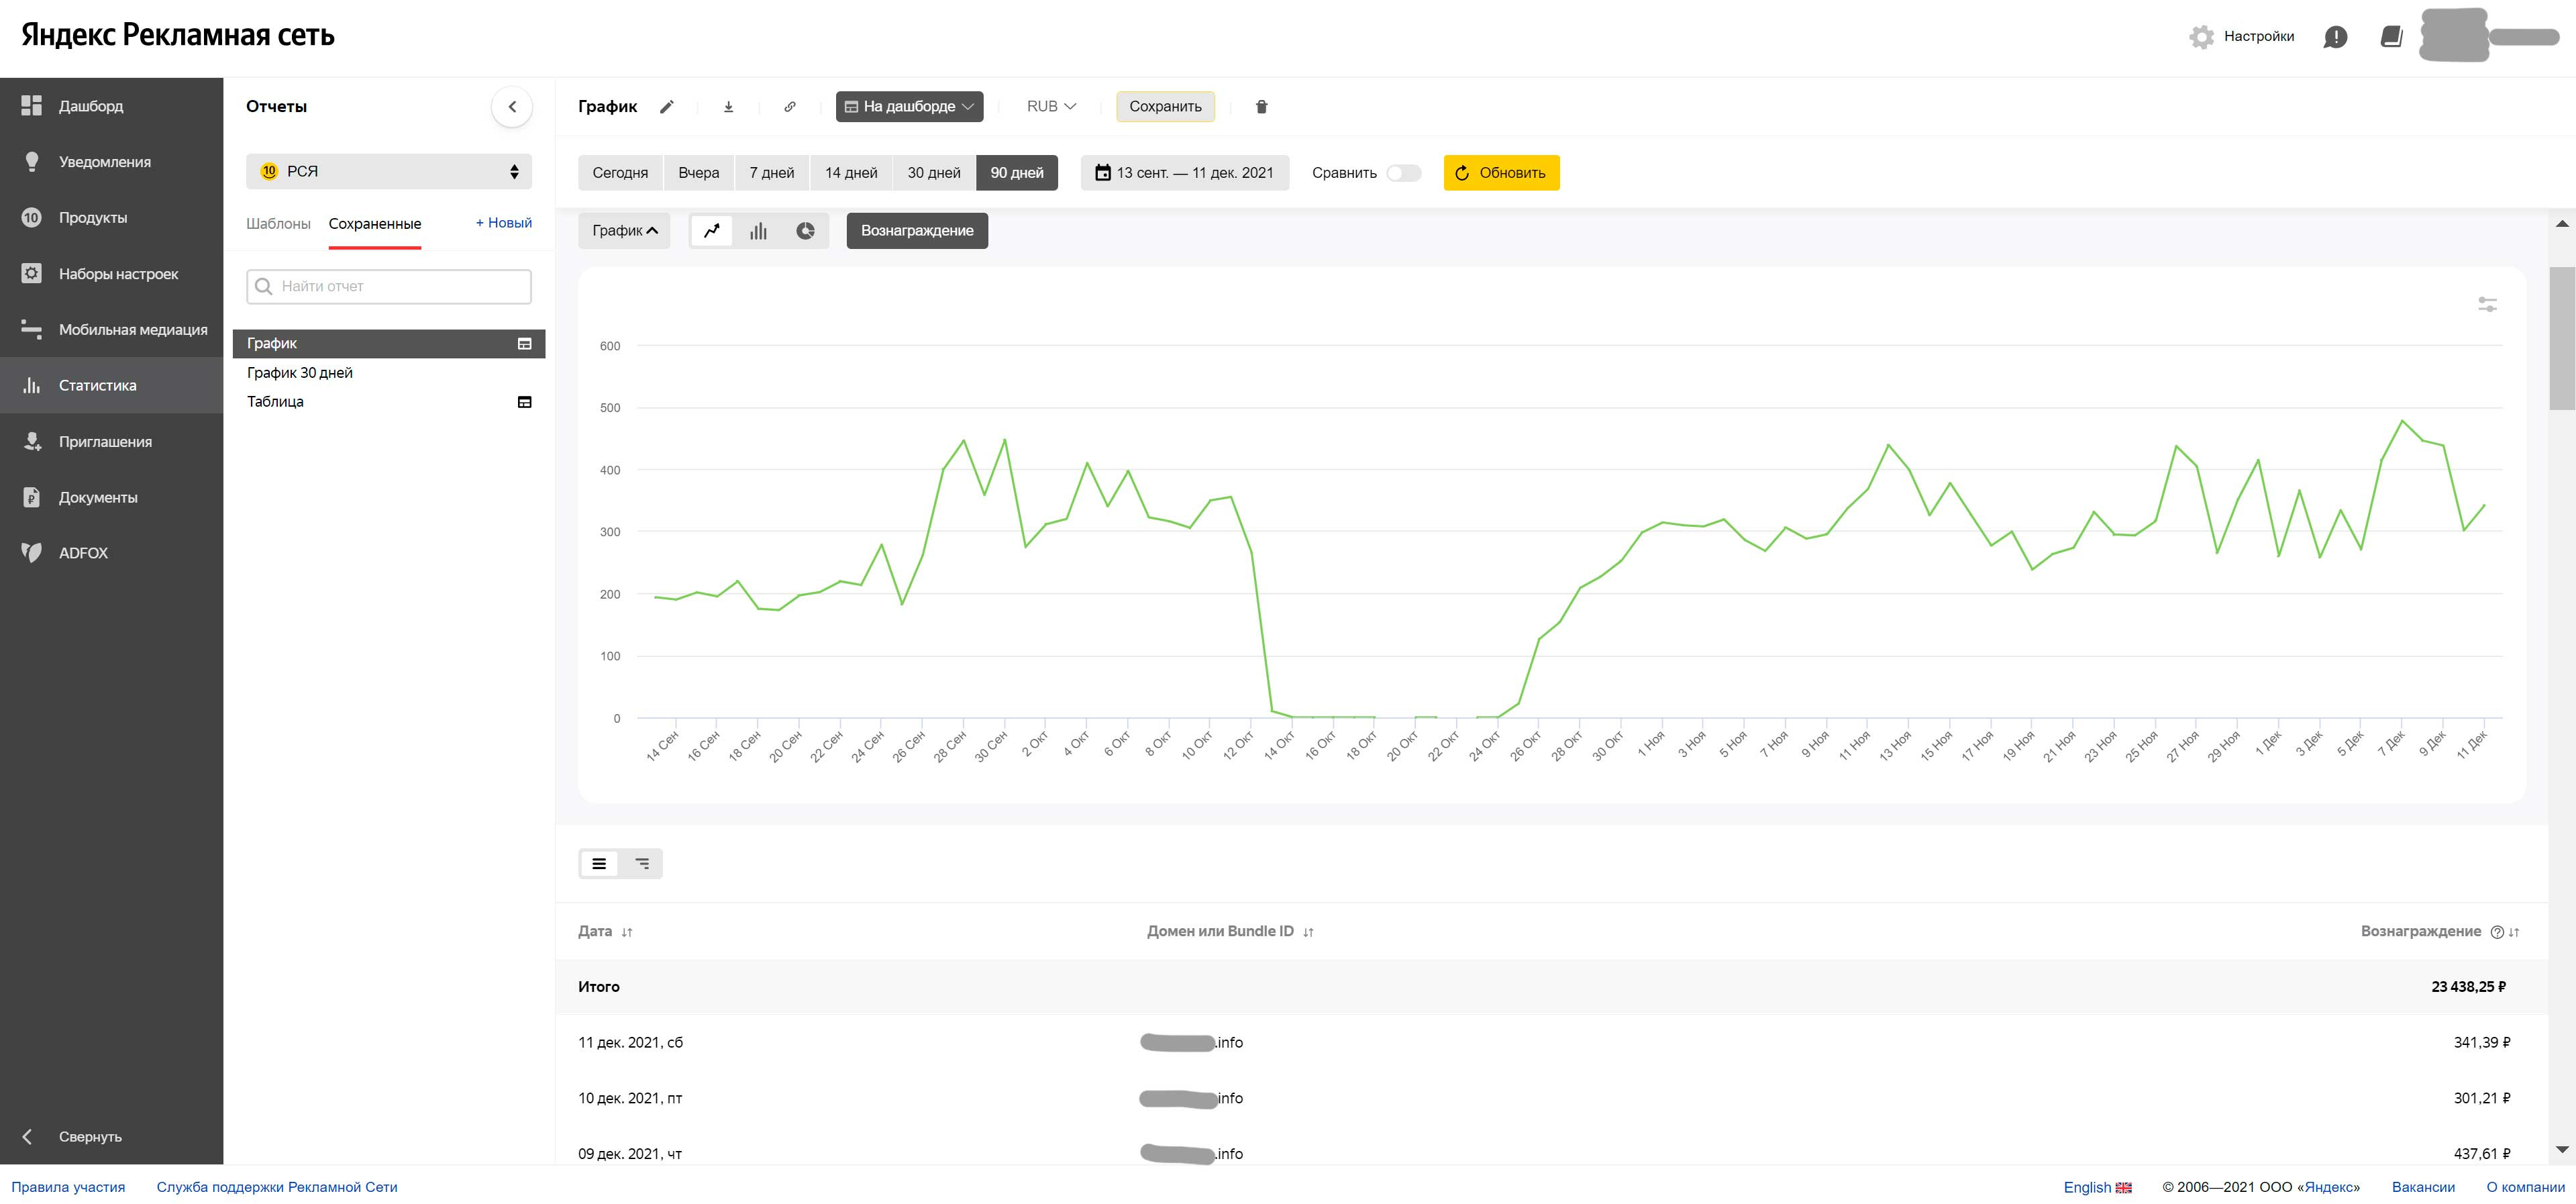The width and height of the screenshot is (2576, 1204).
Task: Click the download report icon
Action: point(728,107)
